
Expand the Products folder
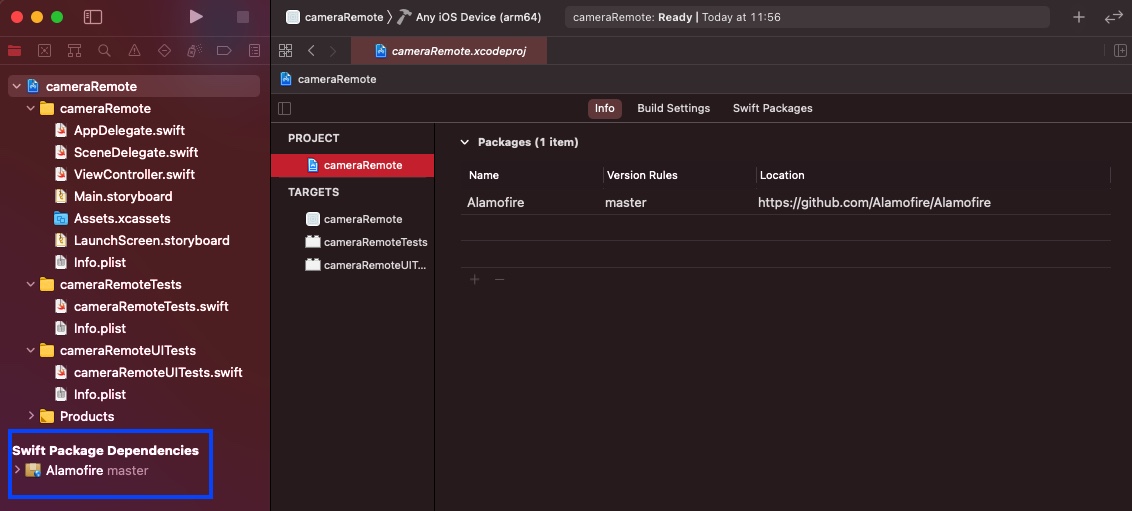click(x=30, y=416)
